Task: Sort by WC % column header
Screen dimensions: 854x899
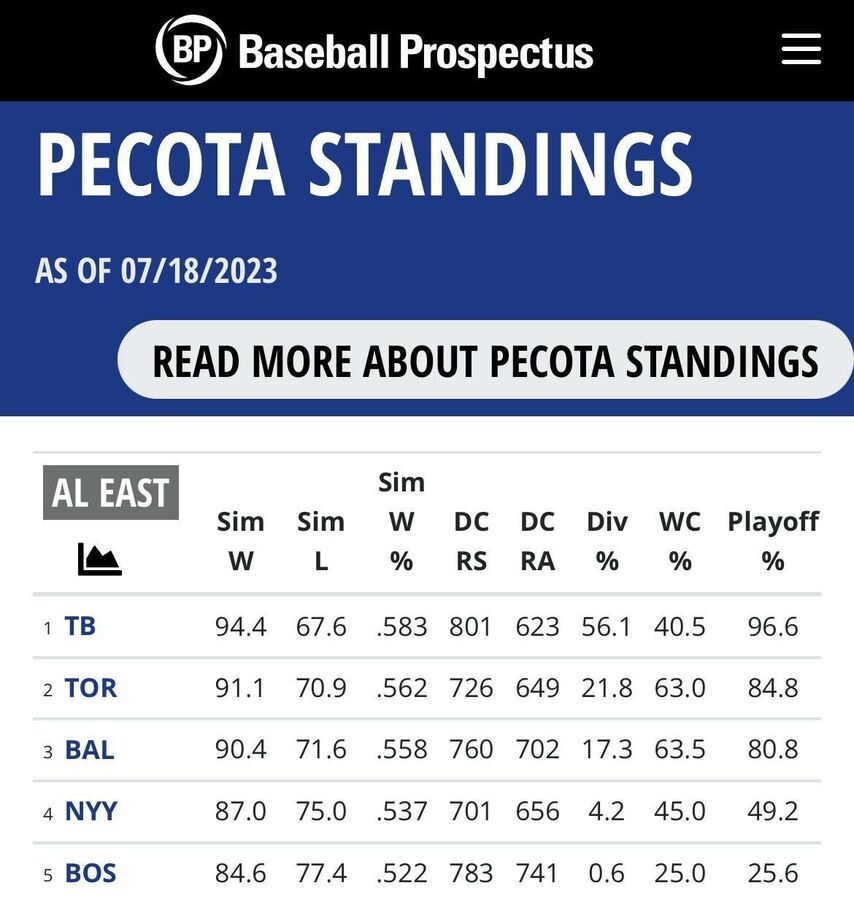Action: click(680, 541)
